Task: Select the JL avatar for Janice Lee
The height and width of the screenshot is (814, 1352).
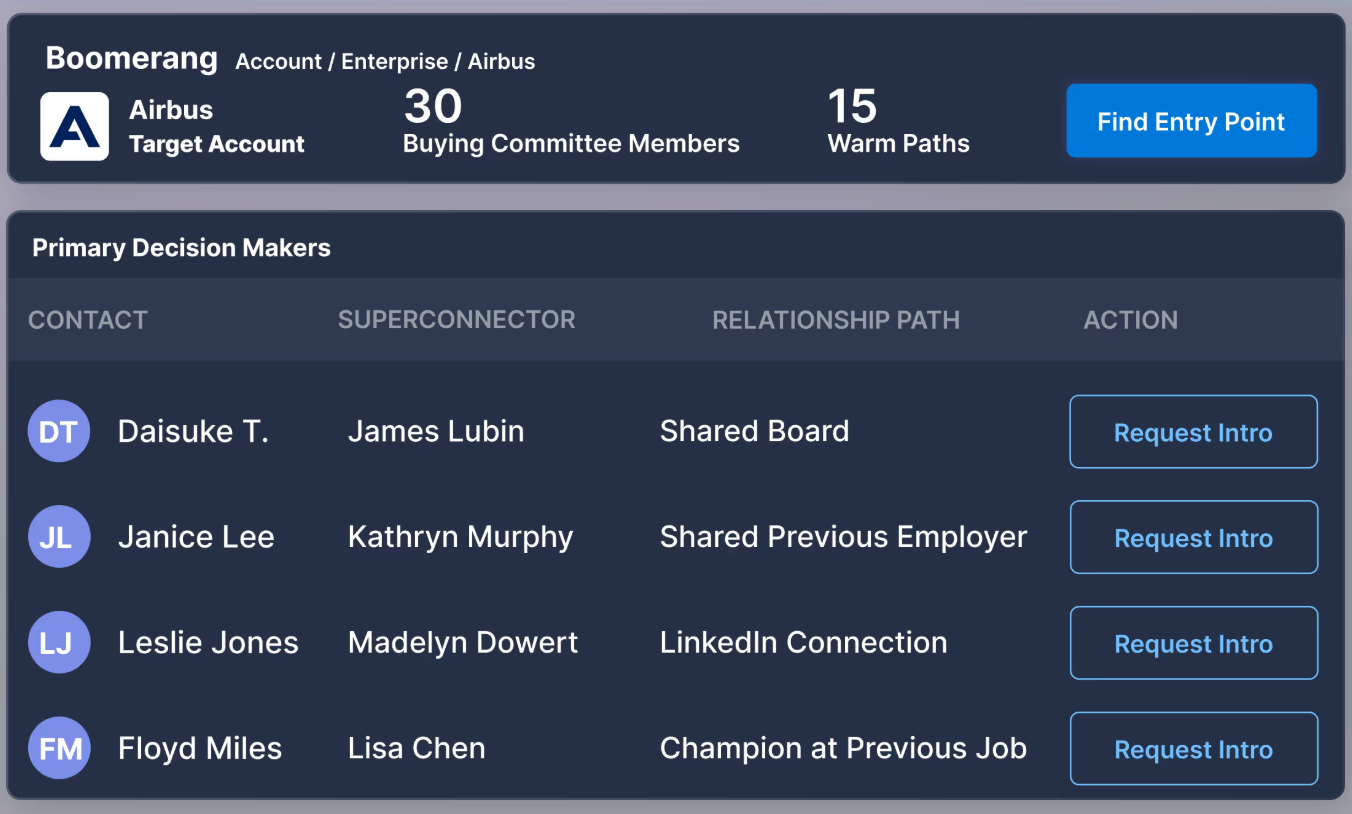Action: (x=59, y=537)
